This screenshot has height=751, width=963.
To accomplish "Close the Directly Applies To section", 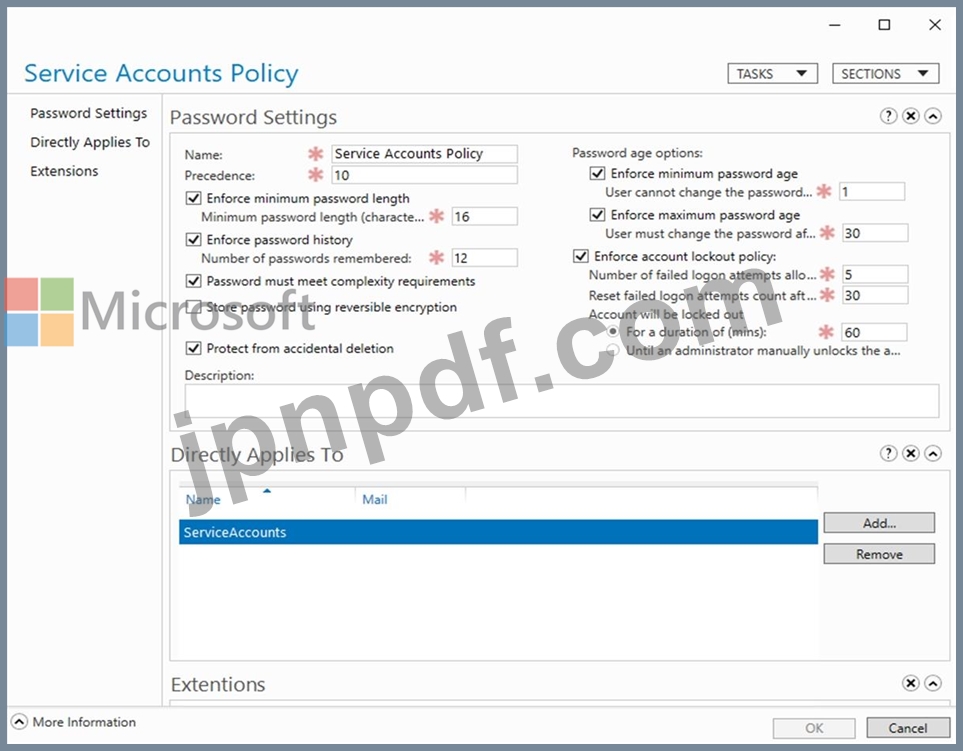I will pos(911,453).
